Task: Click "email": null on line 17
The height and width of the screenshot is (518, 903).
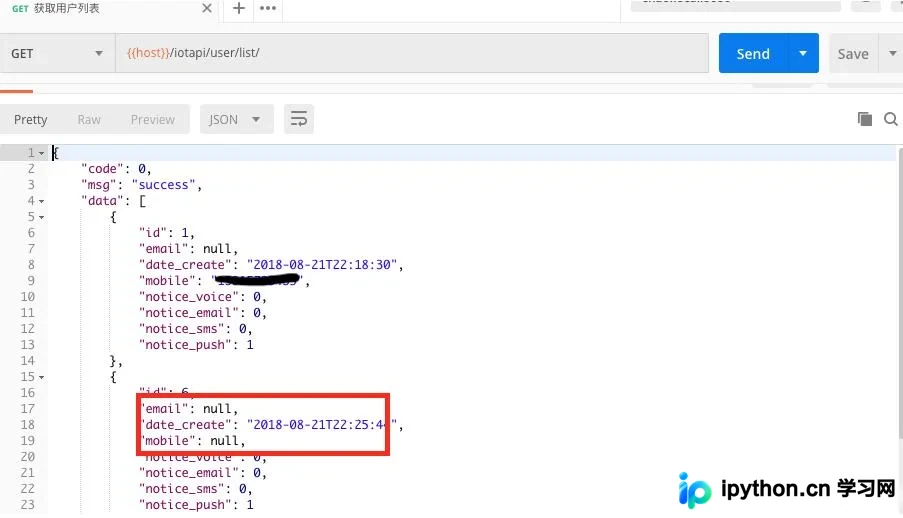Action: click(x=189, y=409)
